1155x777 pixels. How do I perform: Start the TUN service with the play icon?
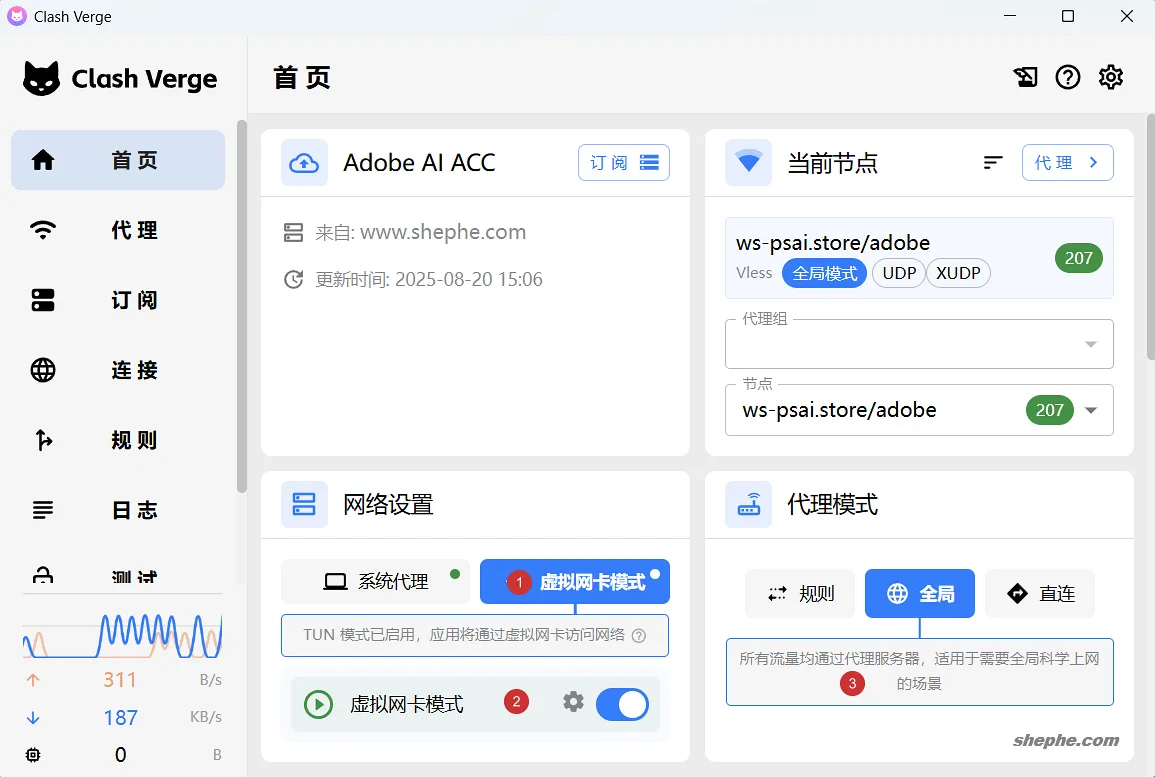[x=319, y=704]
